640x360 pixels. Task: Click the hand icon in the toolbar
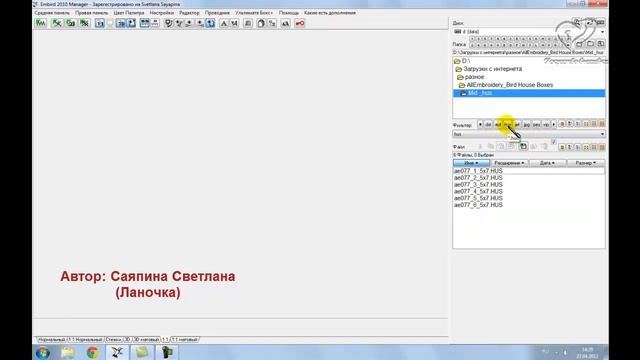pyautogui.click(x=261, y=24)
